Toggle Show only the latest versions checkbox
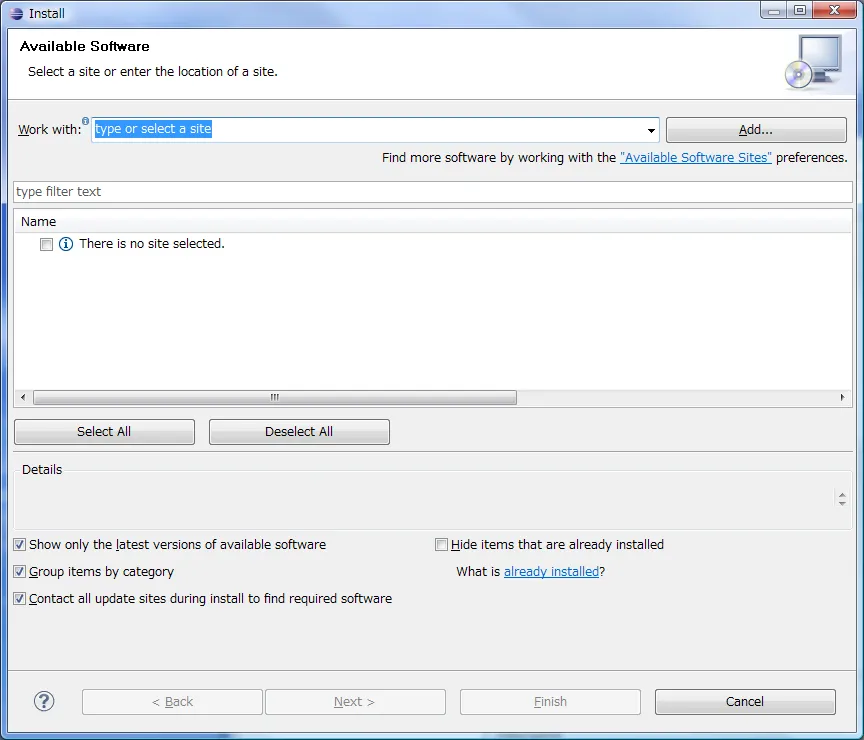 (x=19, y=544)
